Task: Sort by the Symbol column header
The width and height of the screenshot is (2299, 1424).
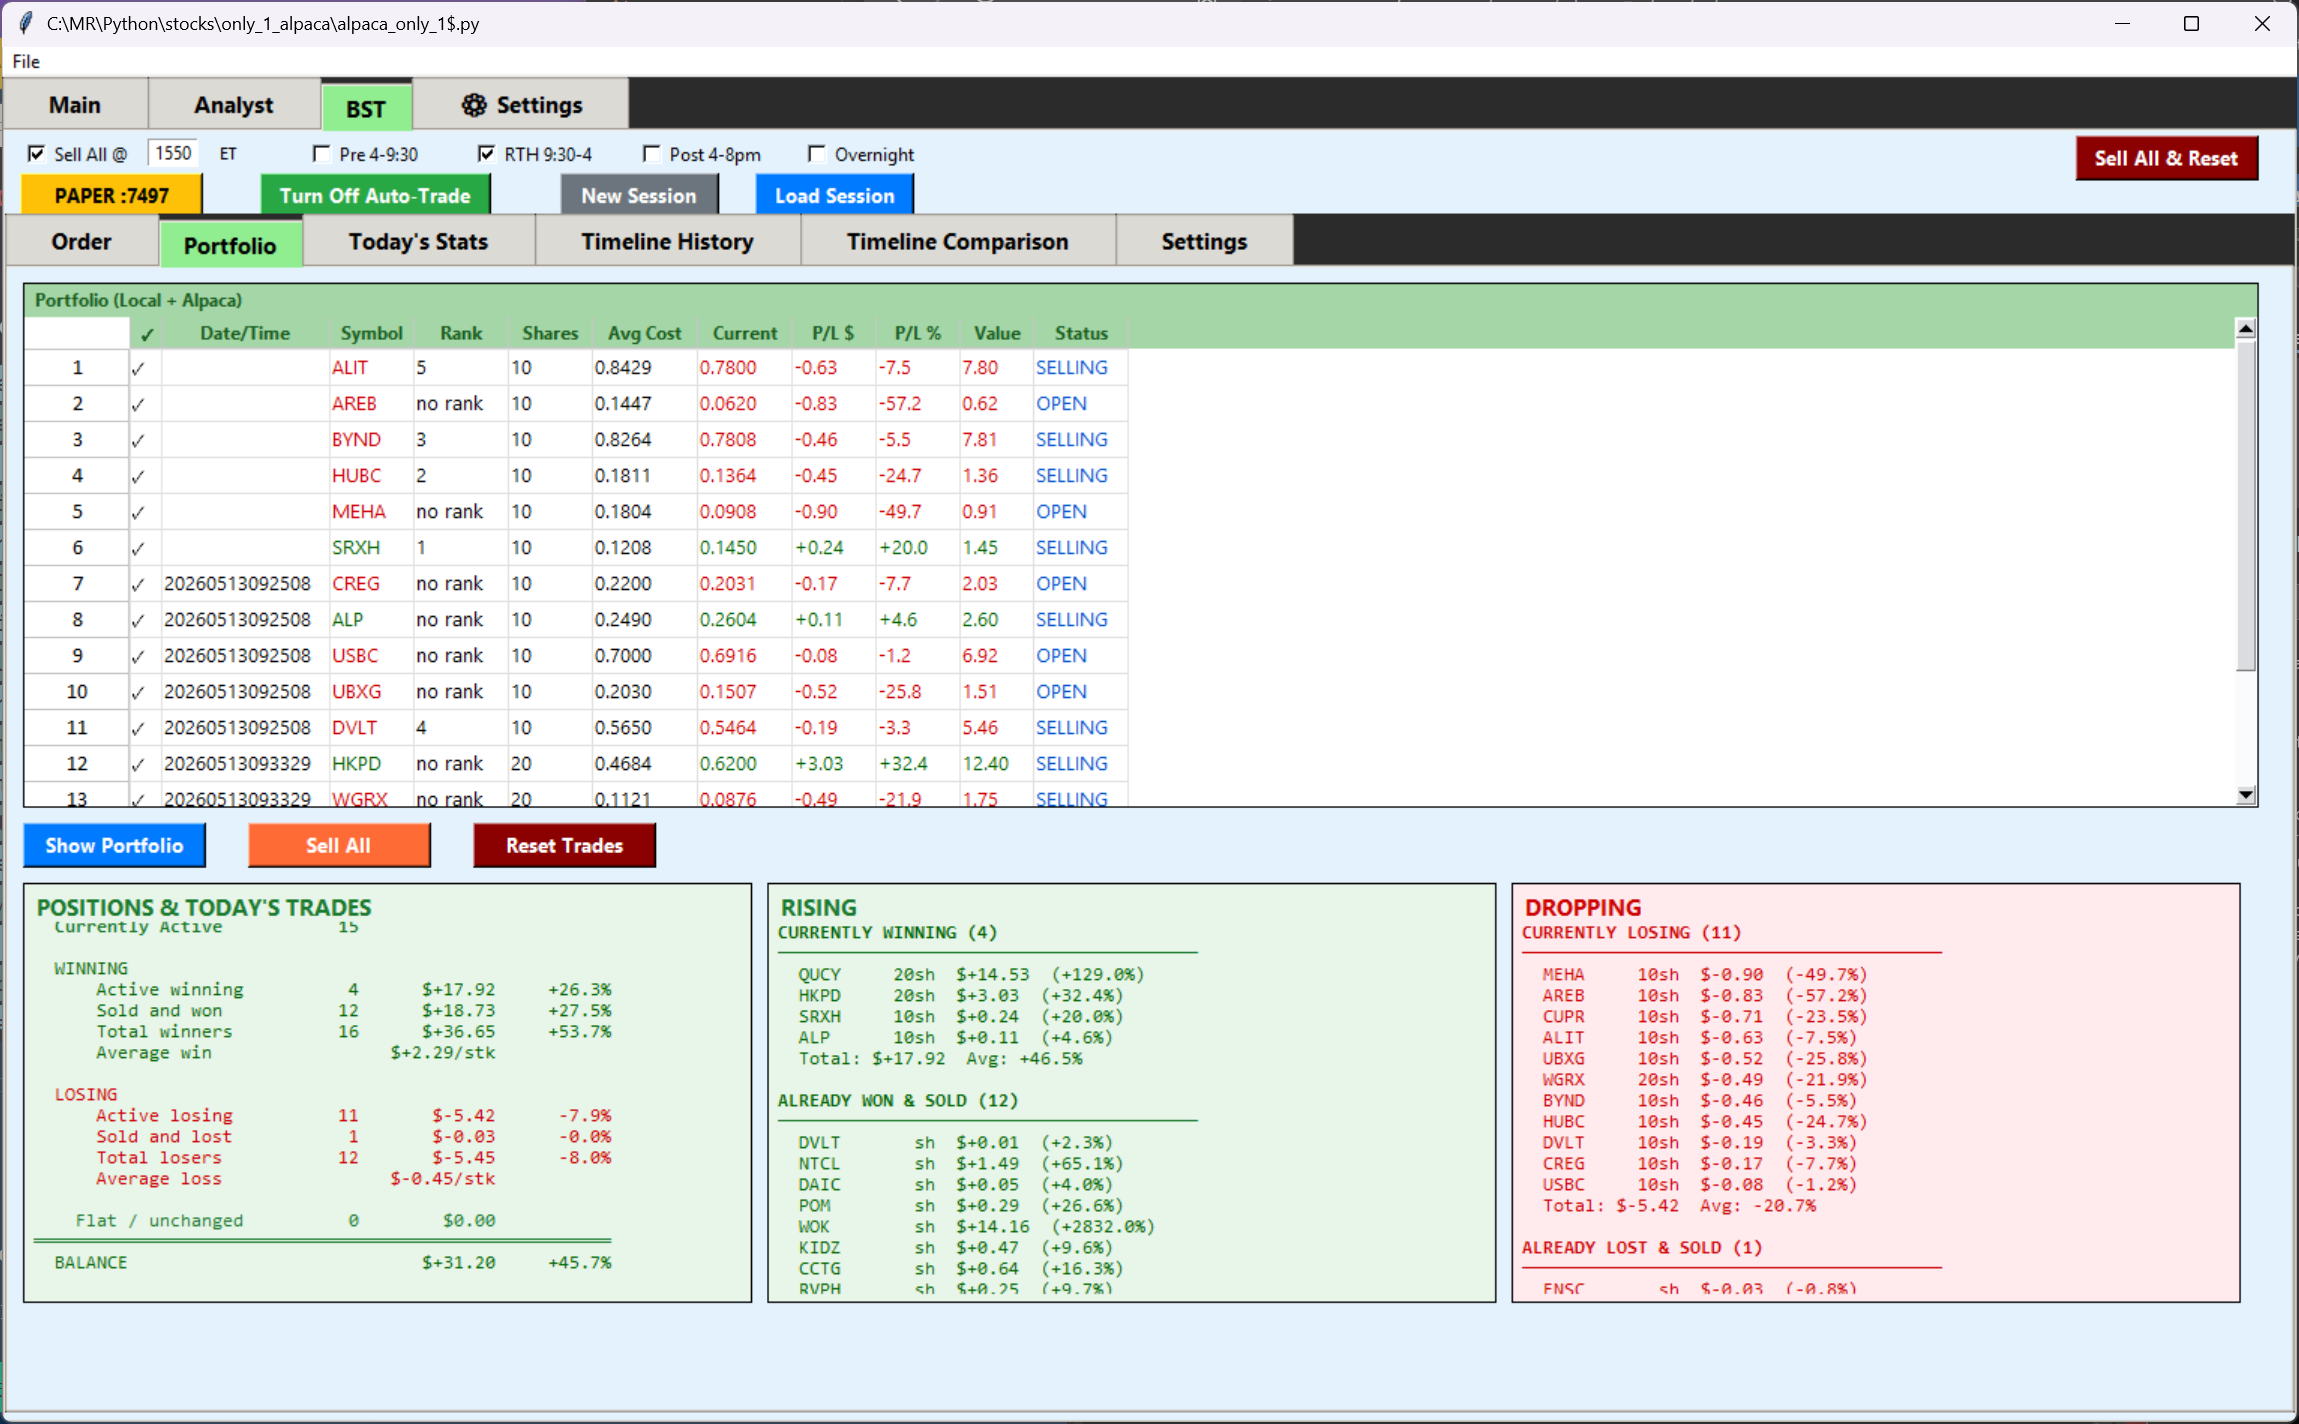Action: pos(371,333)
